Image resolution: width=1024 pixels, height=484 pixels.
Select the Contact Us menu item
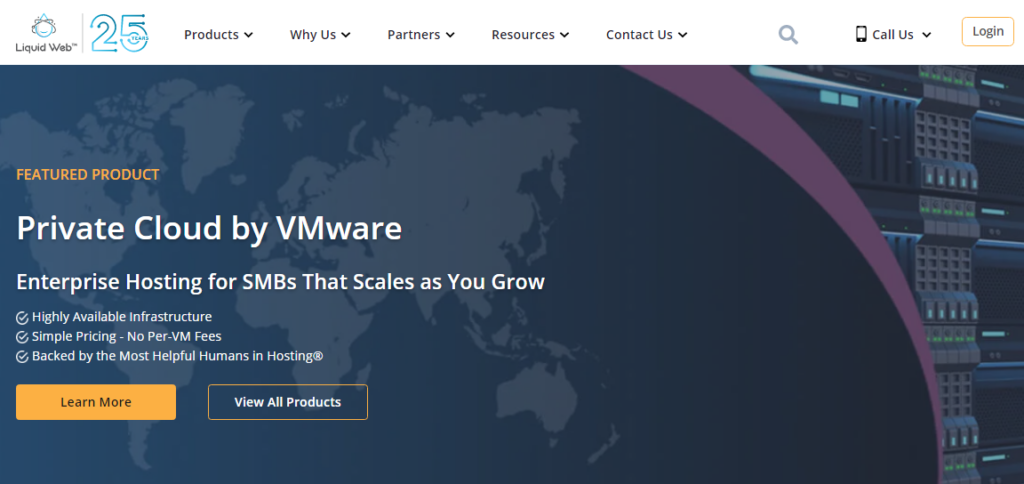click(646, 35)
